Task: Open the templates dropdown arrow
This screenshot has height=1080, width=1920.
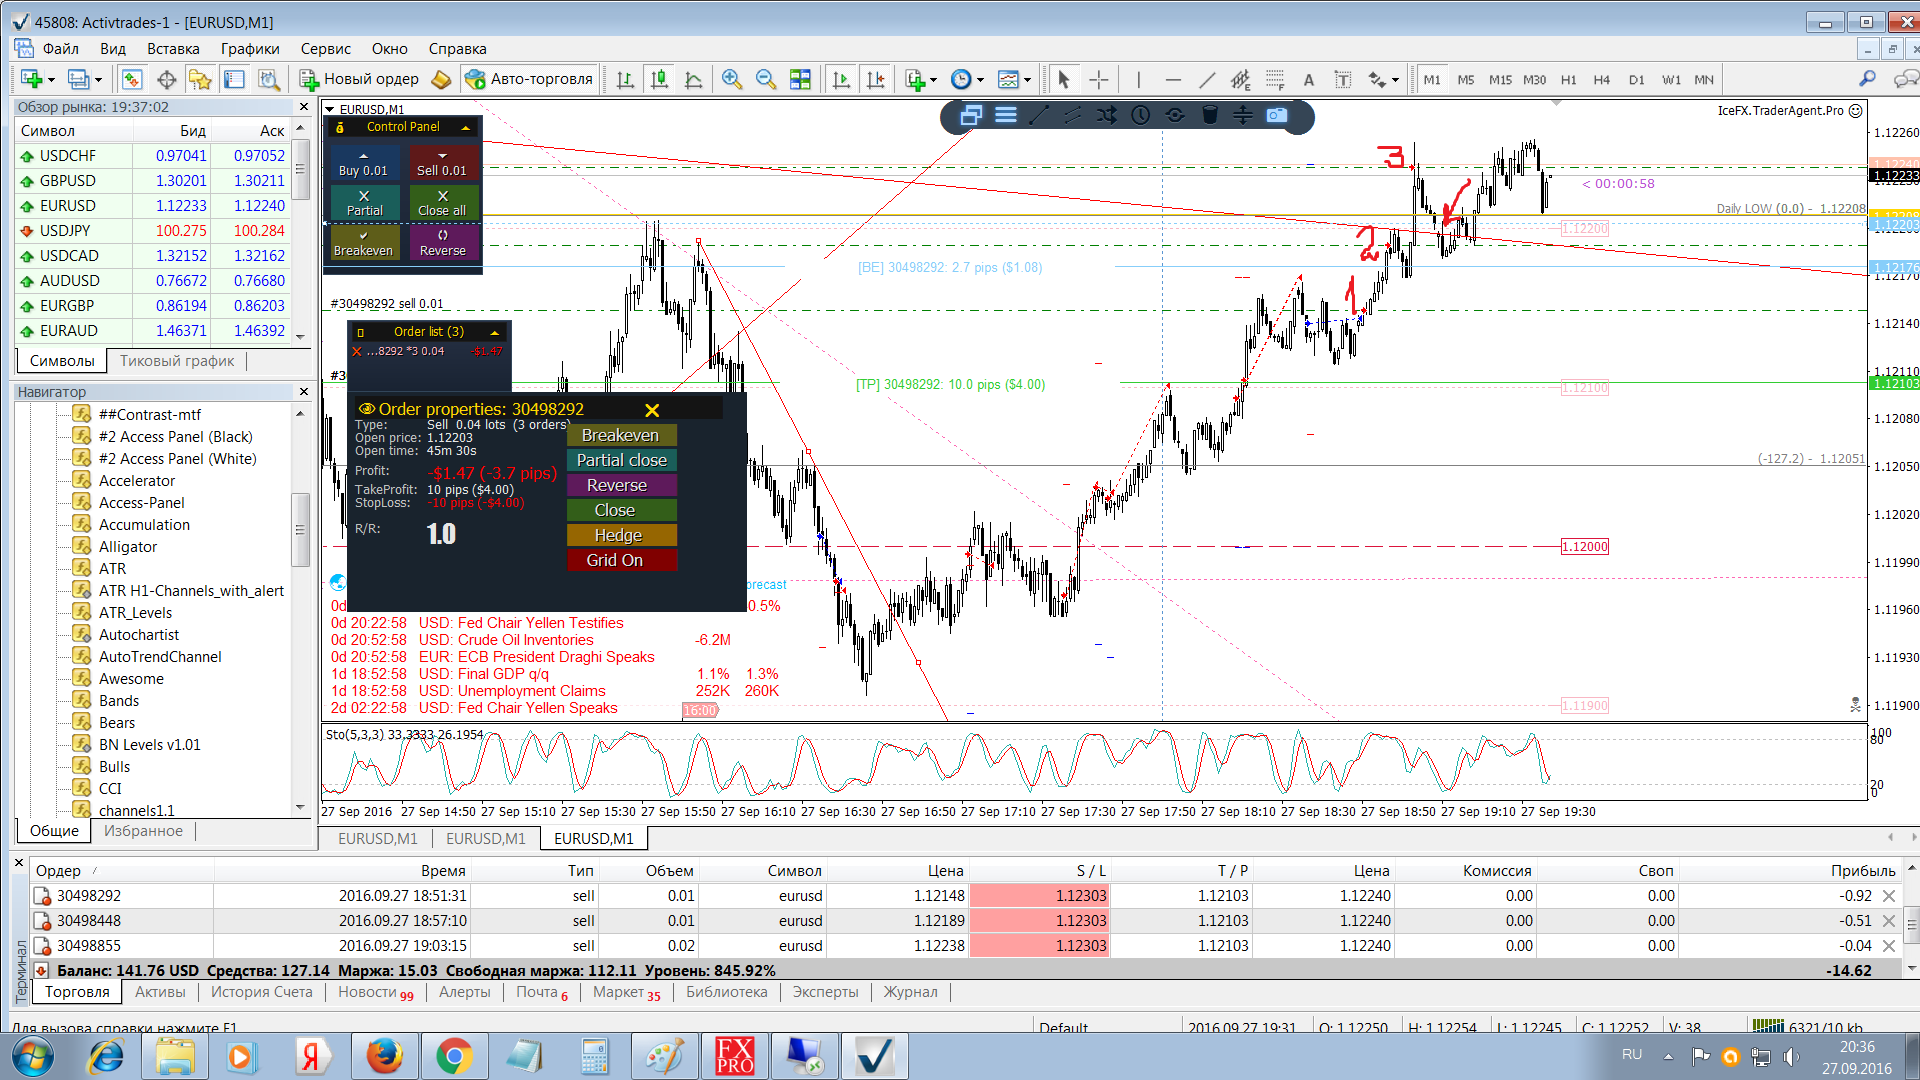Action: (x=1028, y=80)
